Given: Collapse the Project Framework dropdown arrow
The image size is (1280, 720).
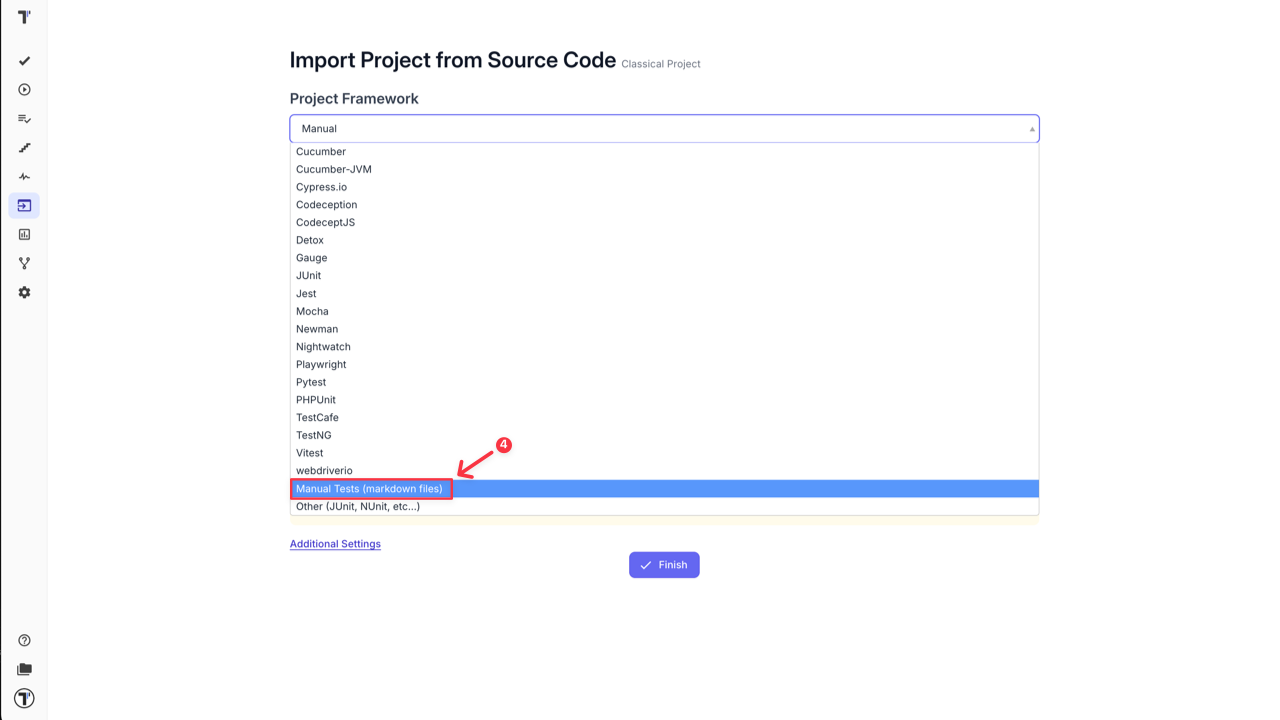Looking at the screenshot, I should [1031, 128].
